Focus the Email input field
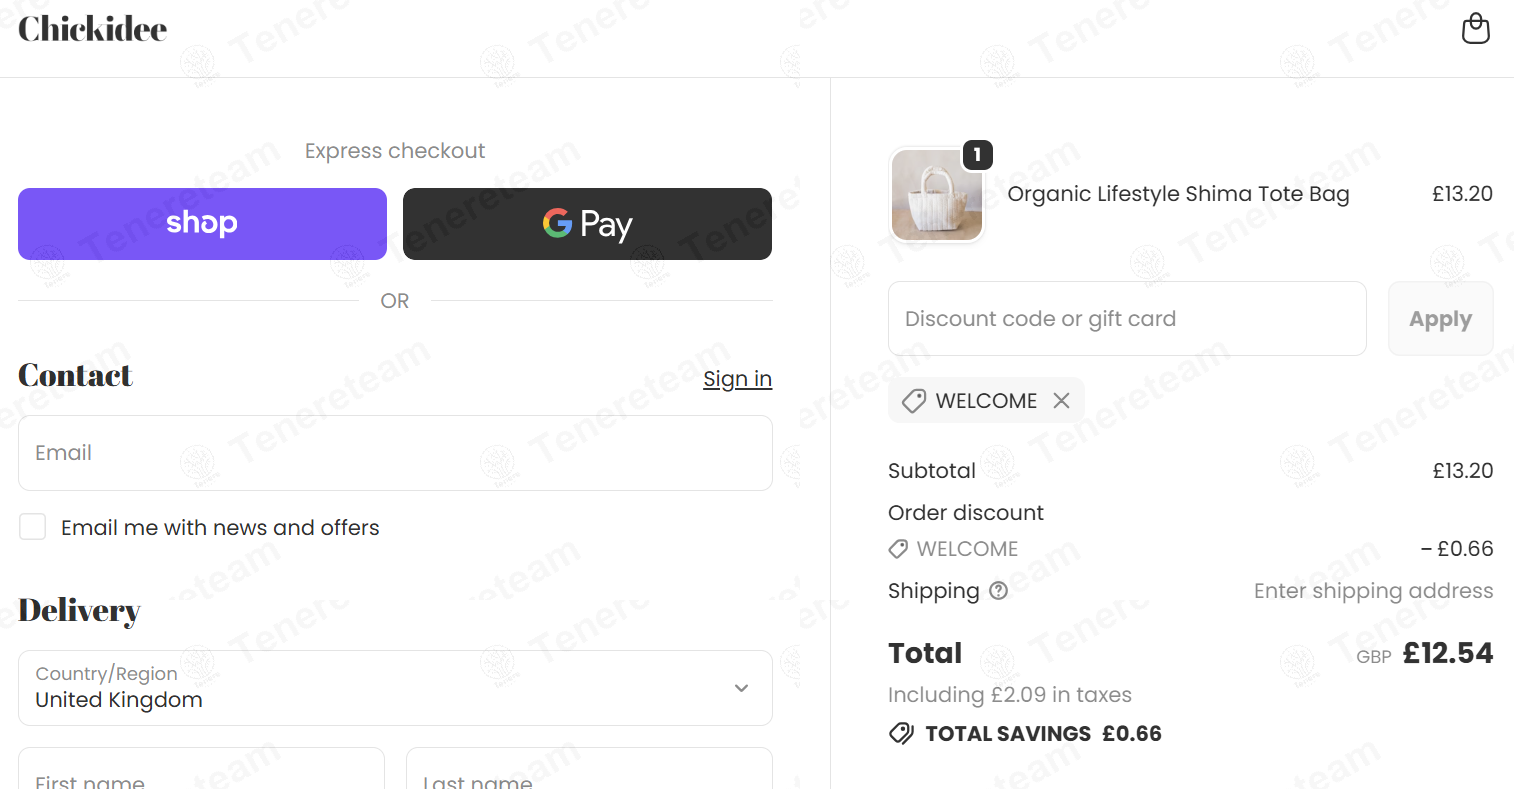Screen dimensions: 1514x789 (395, 453)
